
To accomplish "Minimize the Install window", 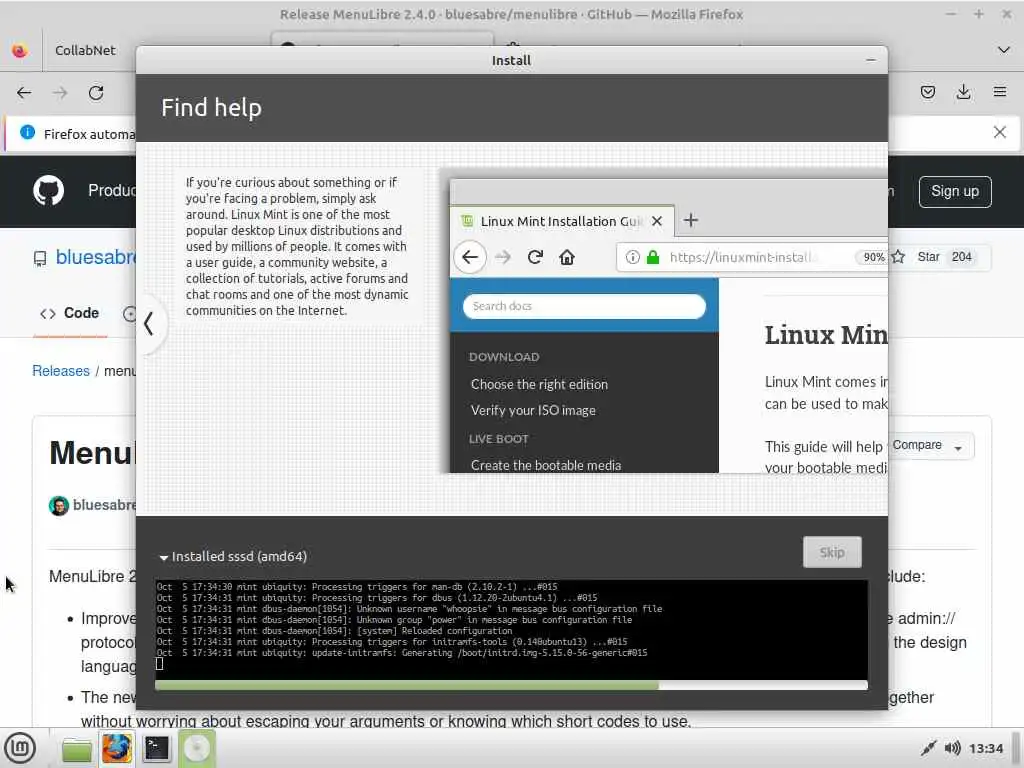I will click(871, 60).
